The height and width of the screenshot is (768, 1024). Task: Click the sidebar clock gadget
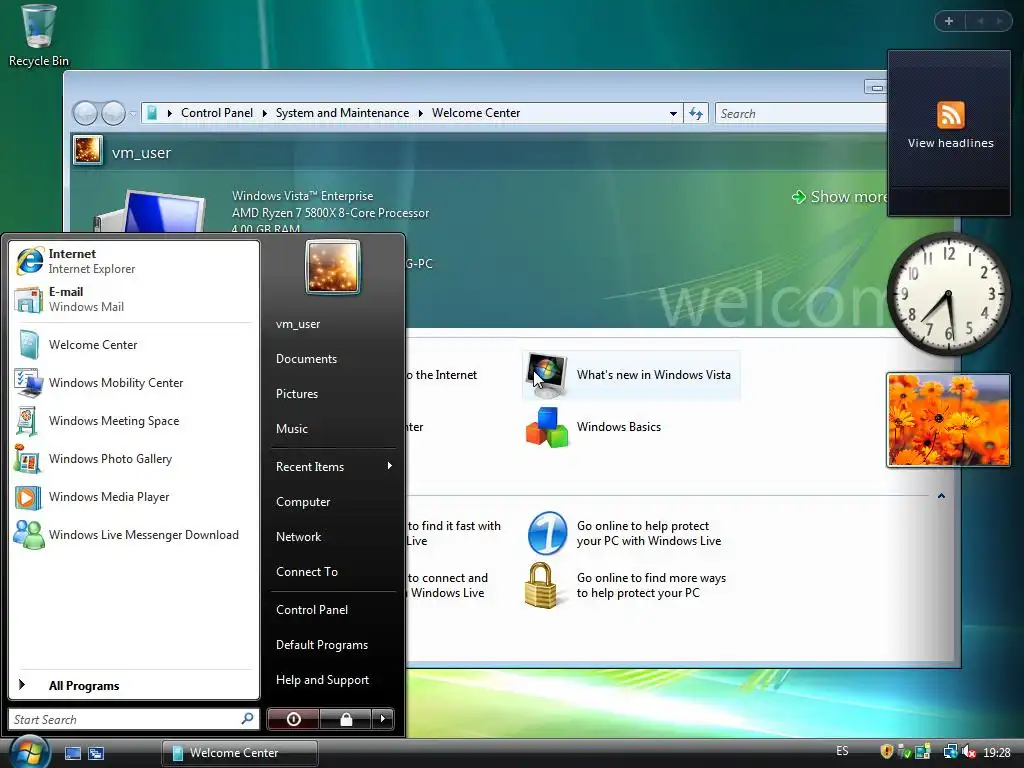948,294
